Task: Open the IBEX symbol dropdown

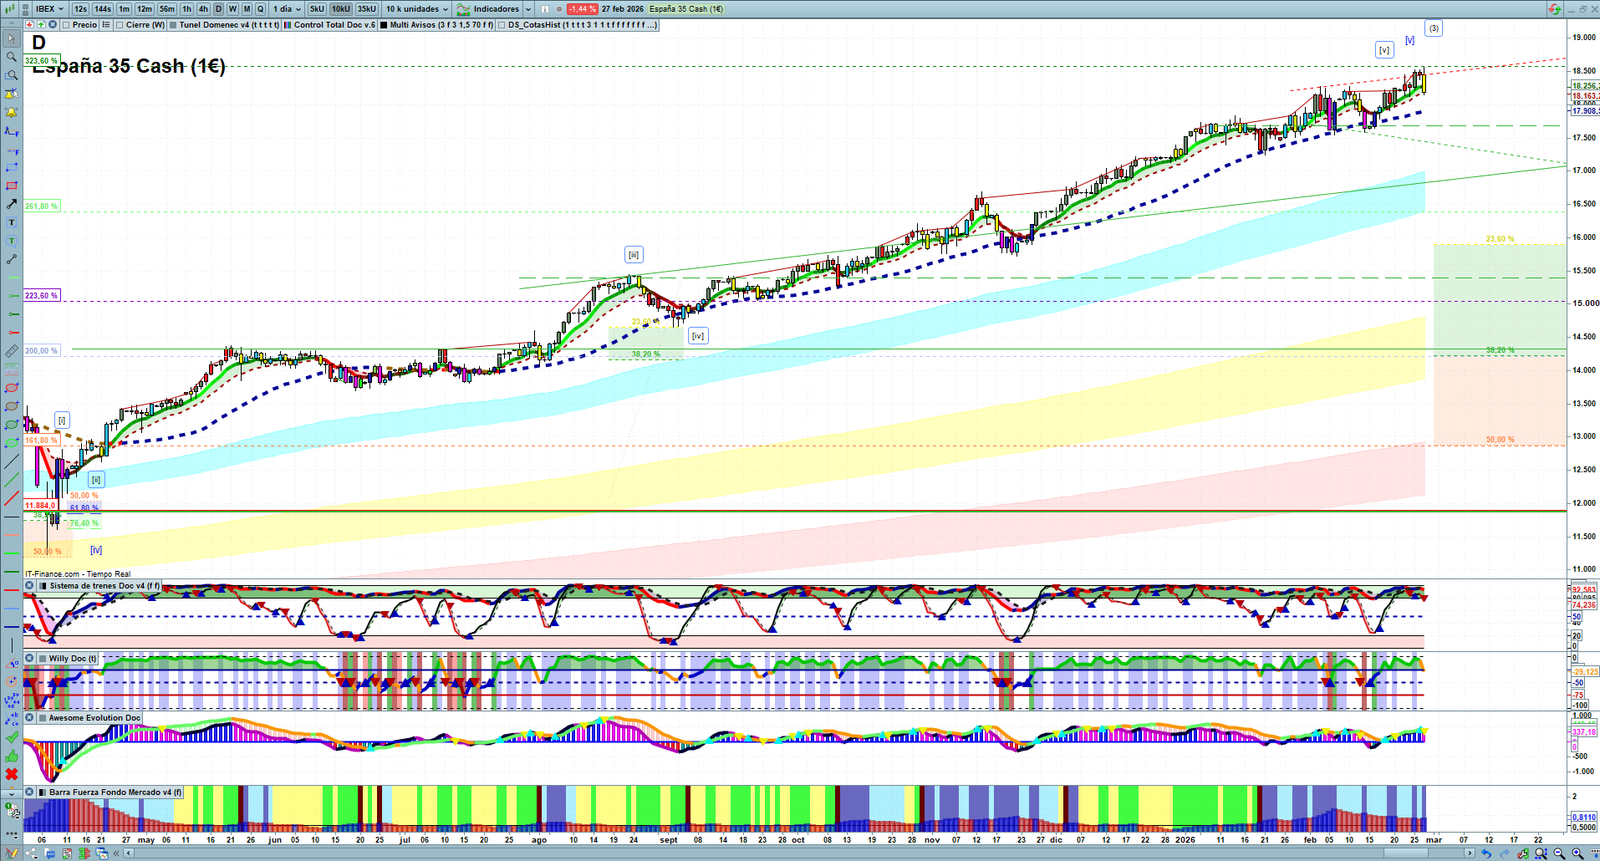Action: click(x=49, y=9)
